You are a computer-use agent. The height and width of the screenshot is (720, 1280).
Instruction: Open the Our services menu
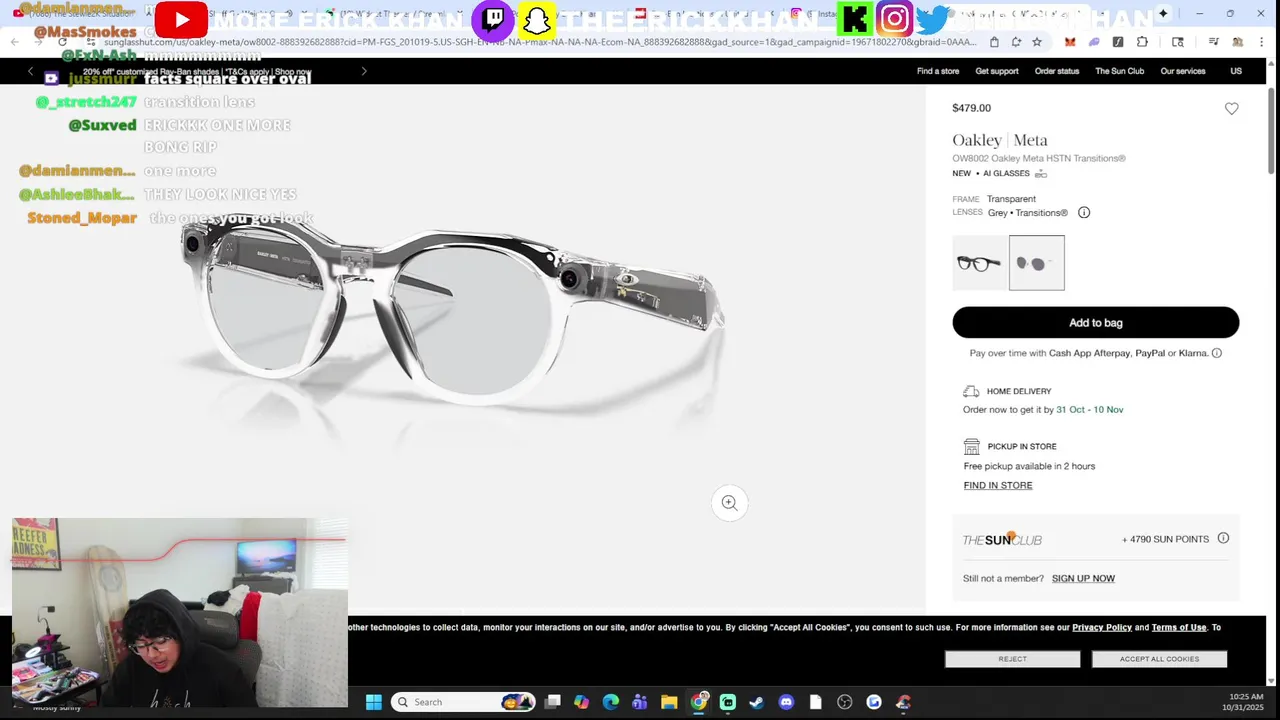1183,71
